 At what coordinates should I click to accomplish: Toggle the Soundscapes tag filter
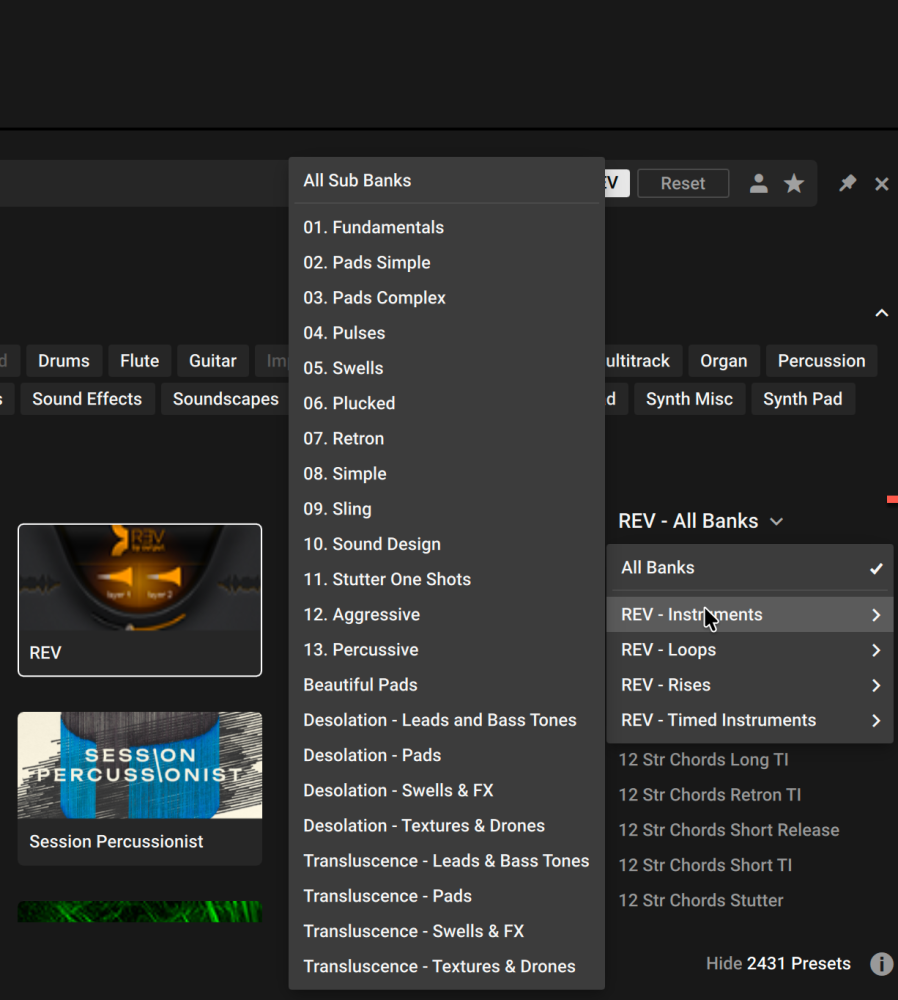tap(225, 399)
